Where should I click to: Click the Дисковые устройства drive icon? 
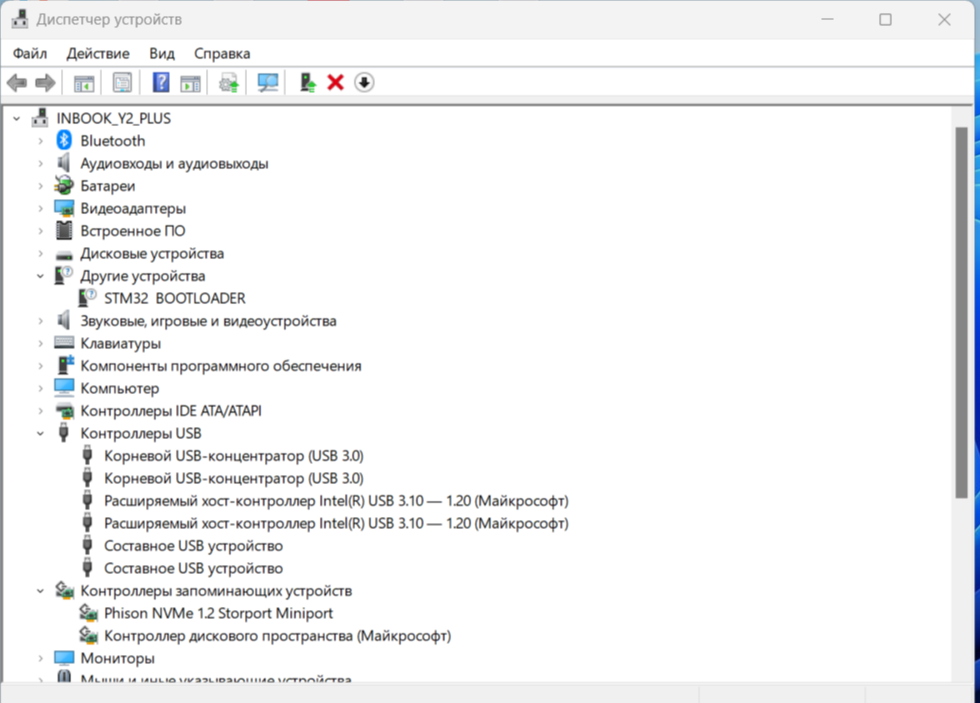[64, 255]
